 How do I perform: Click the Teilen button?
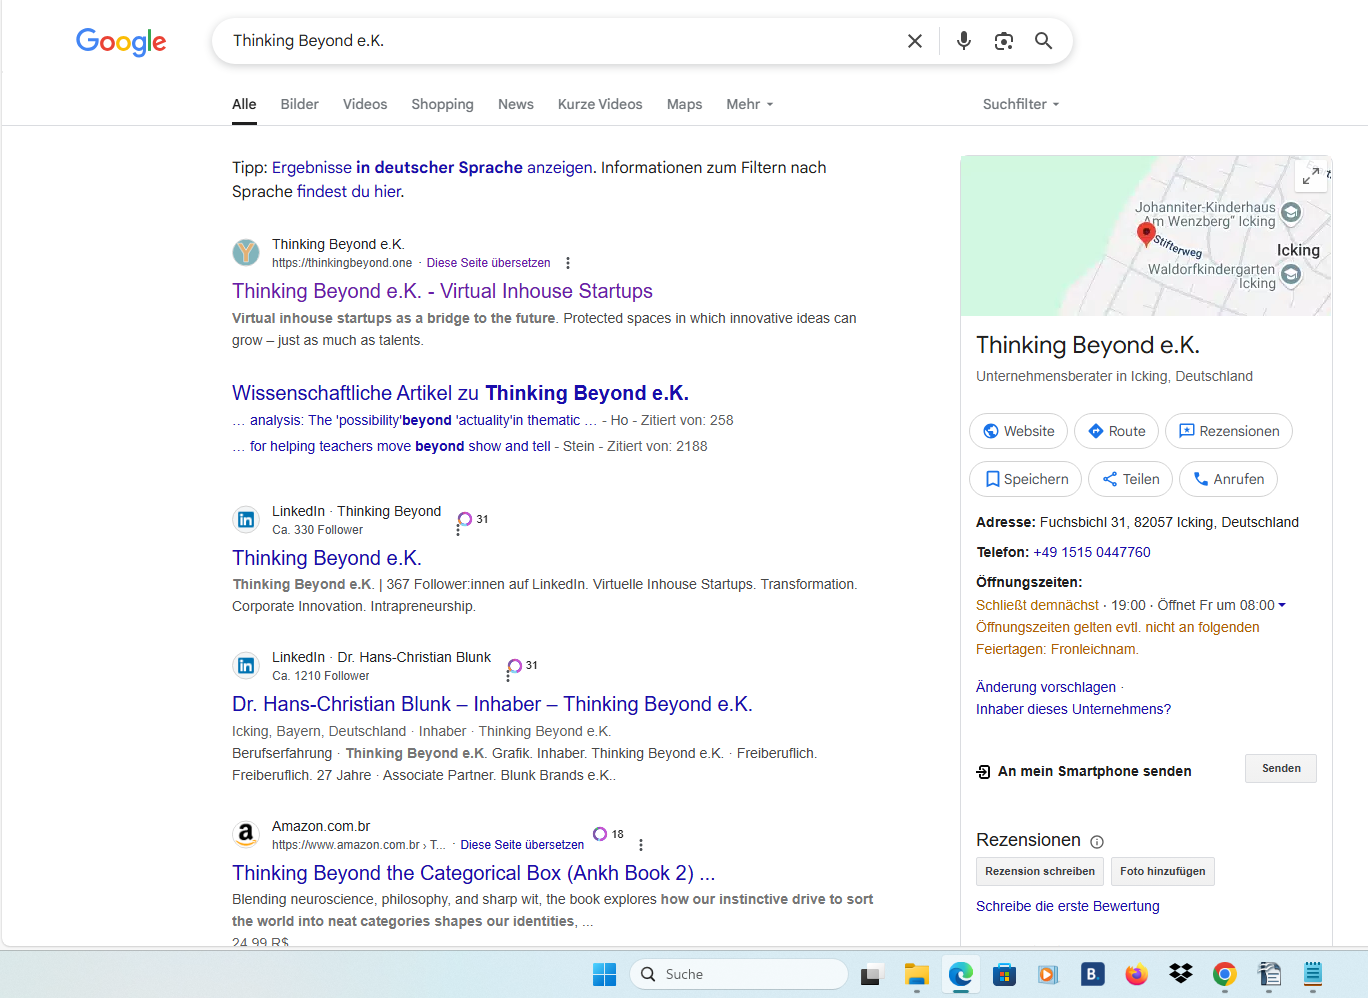click(1130, 479)
